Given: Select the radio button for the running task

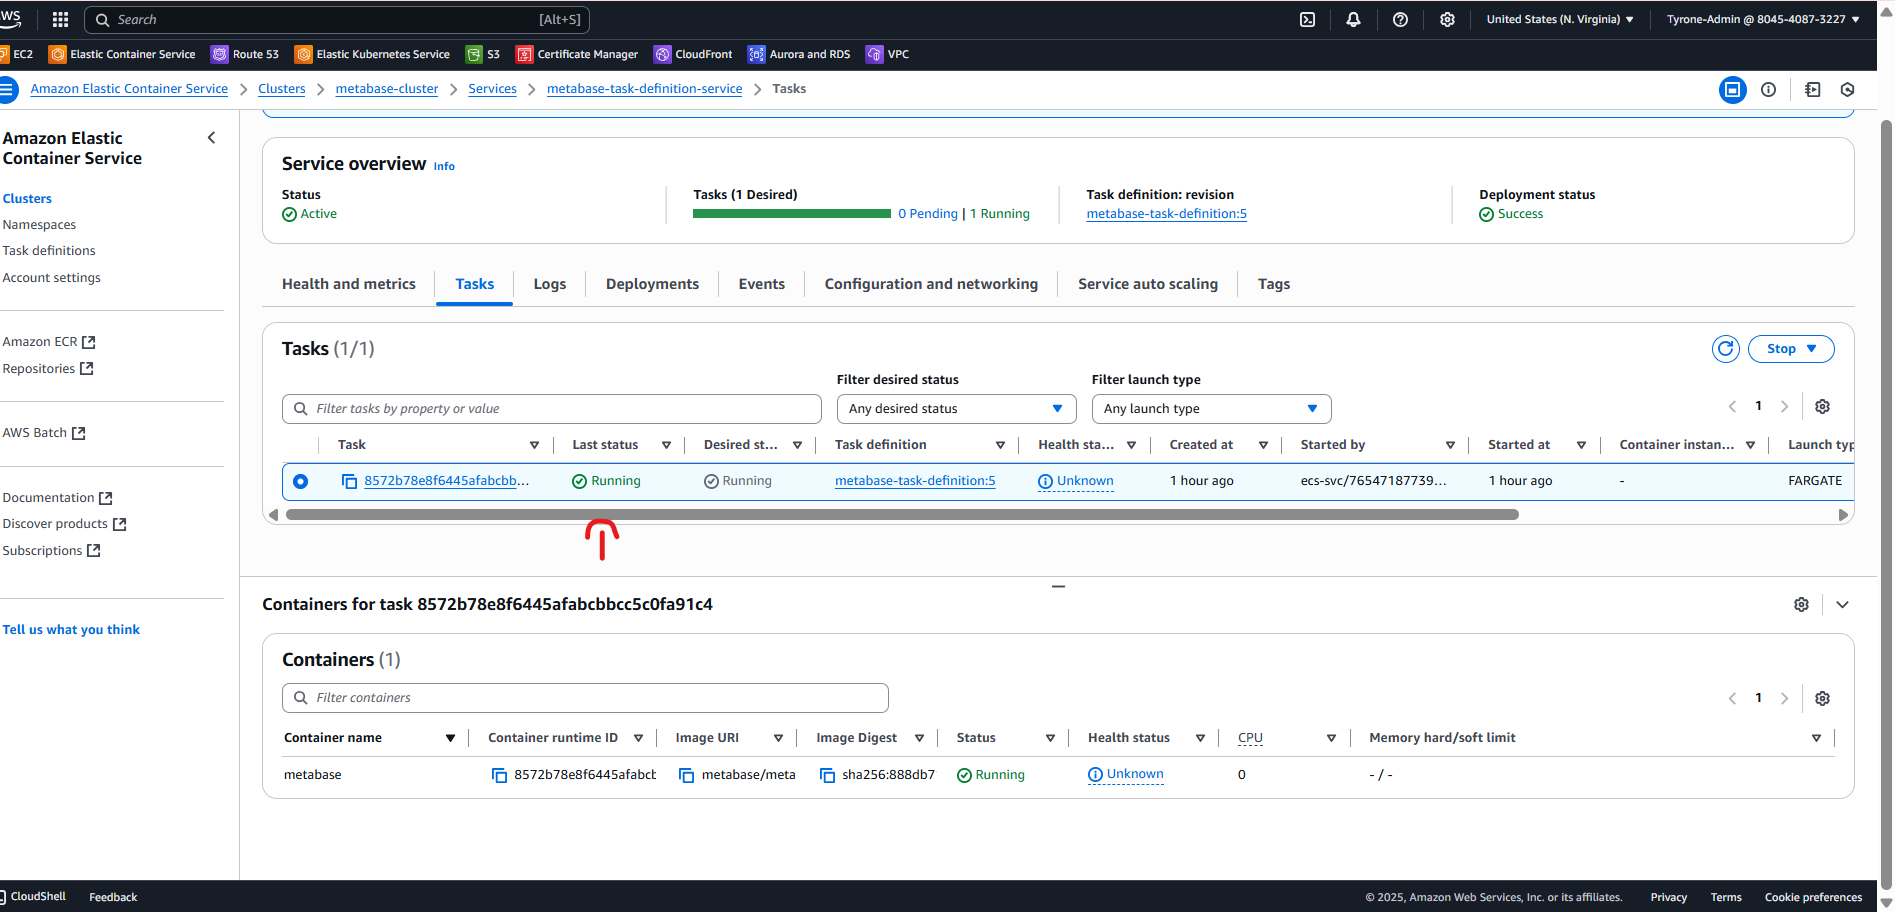Looking at the screenshot, I should (300, 481).
